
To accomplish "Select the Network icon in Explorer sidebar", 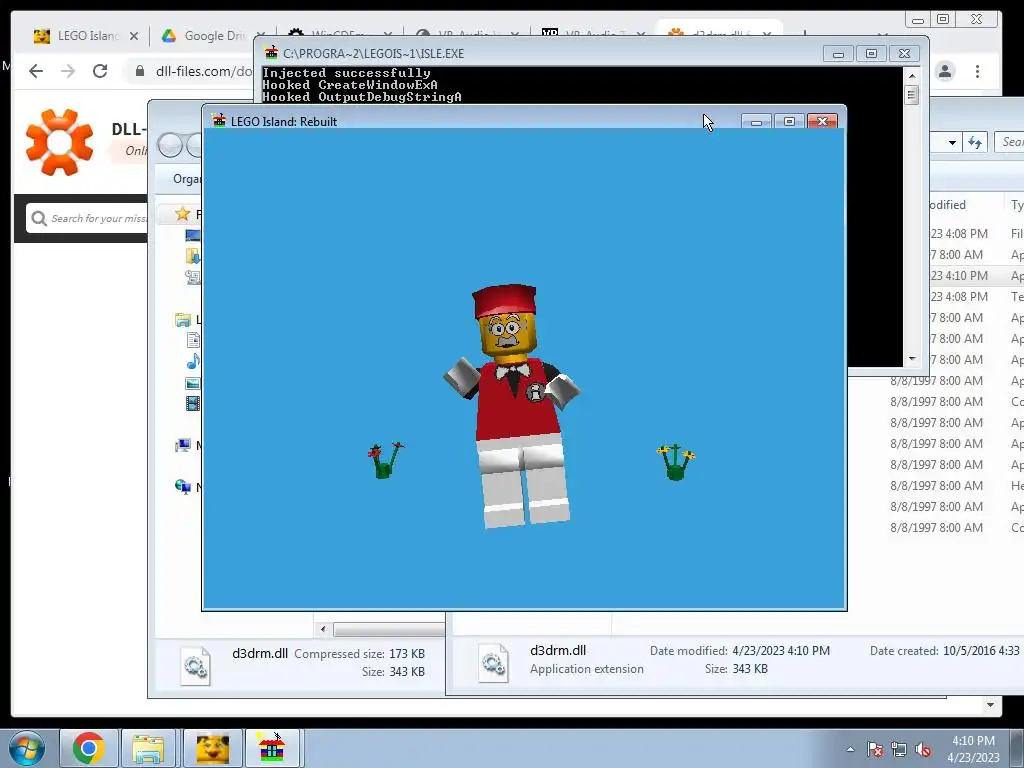I will pos(183,487).
